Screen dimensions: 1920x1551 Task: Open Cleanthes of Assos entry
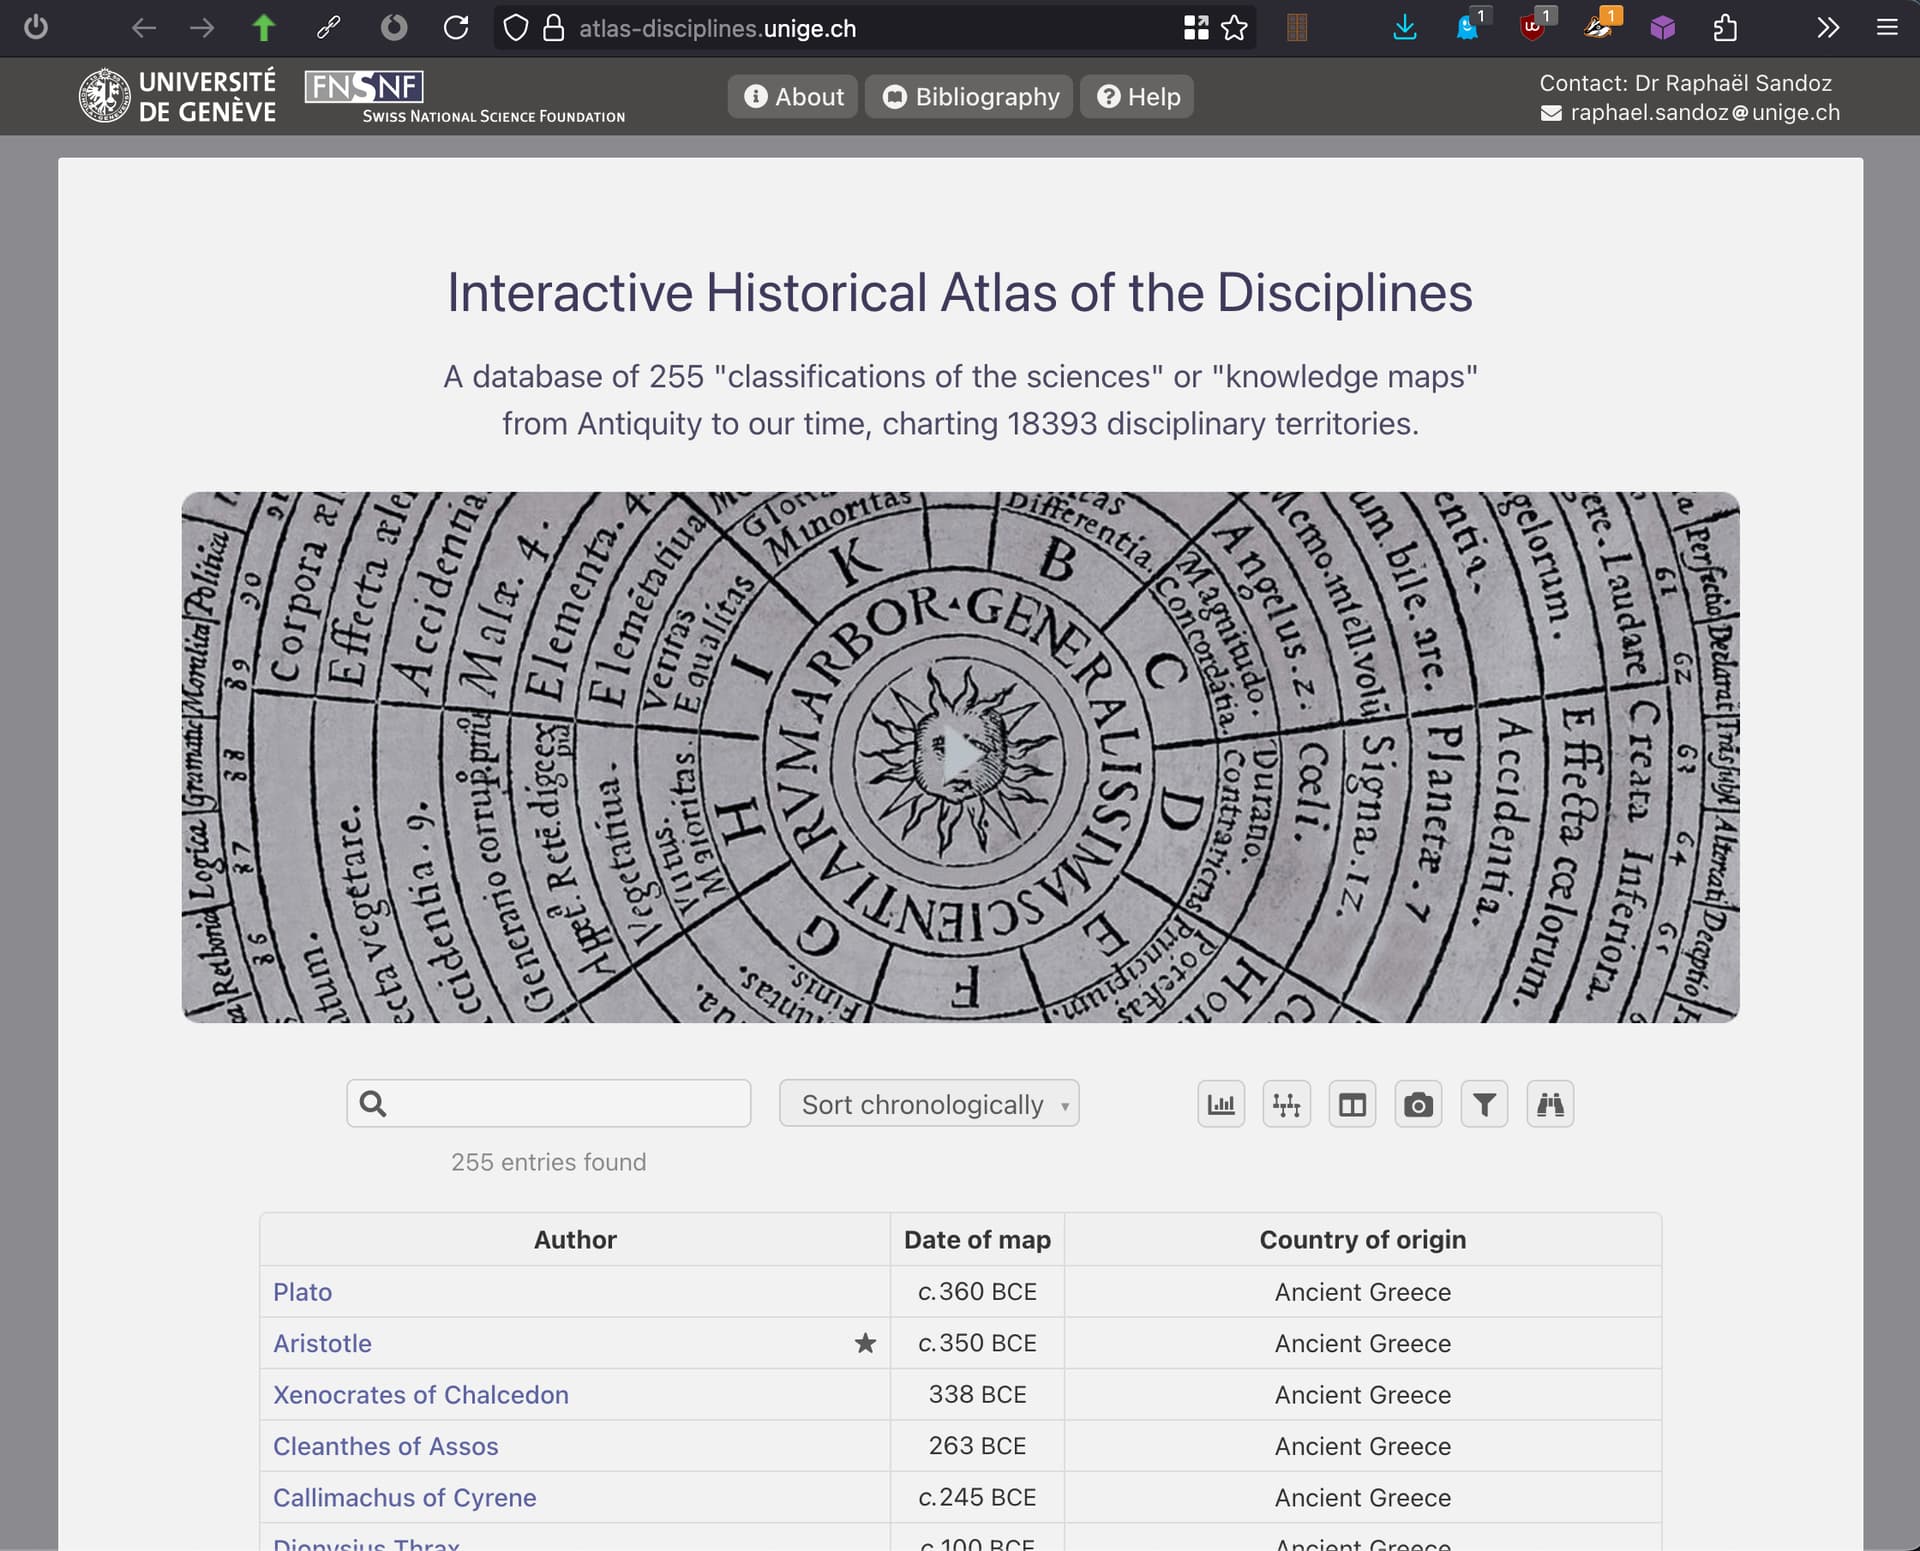tap(385, 1446)
